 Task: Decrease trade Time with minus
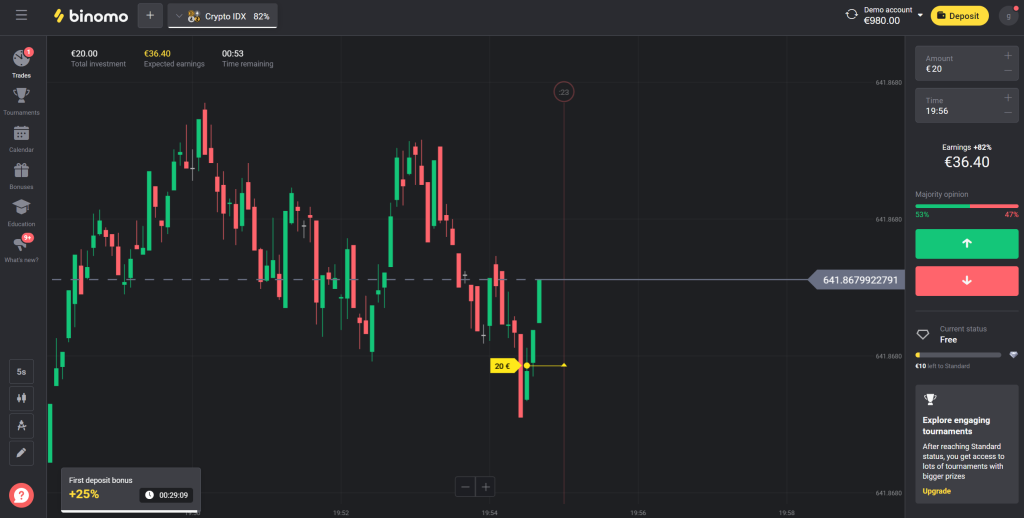(x=1008, y=112)
